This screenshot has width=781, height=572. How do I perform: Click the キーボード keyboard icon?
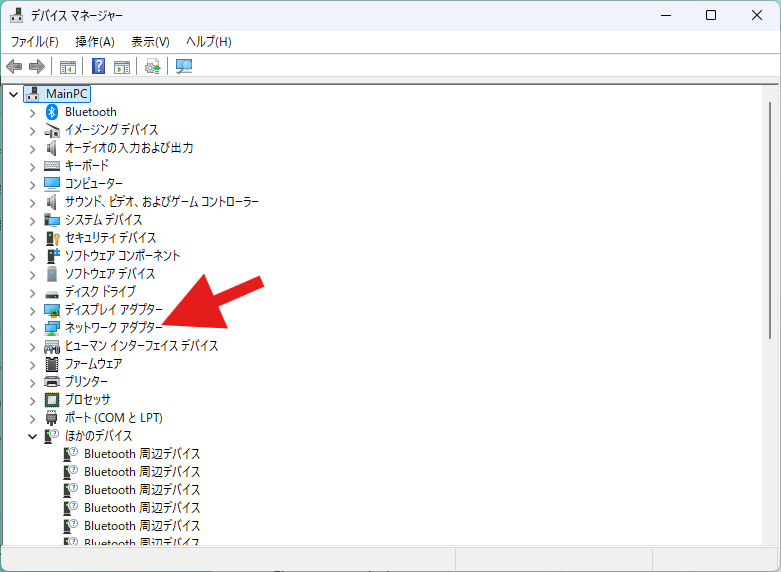point(53,166)
